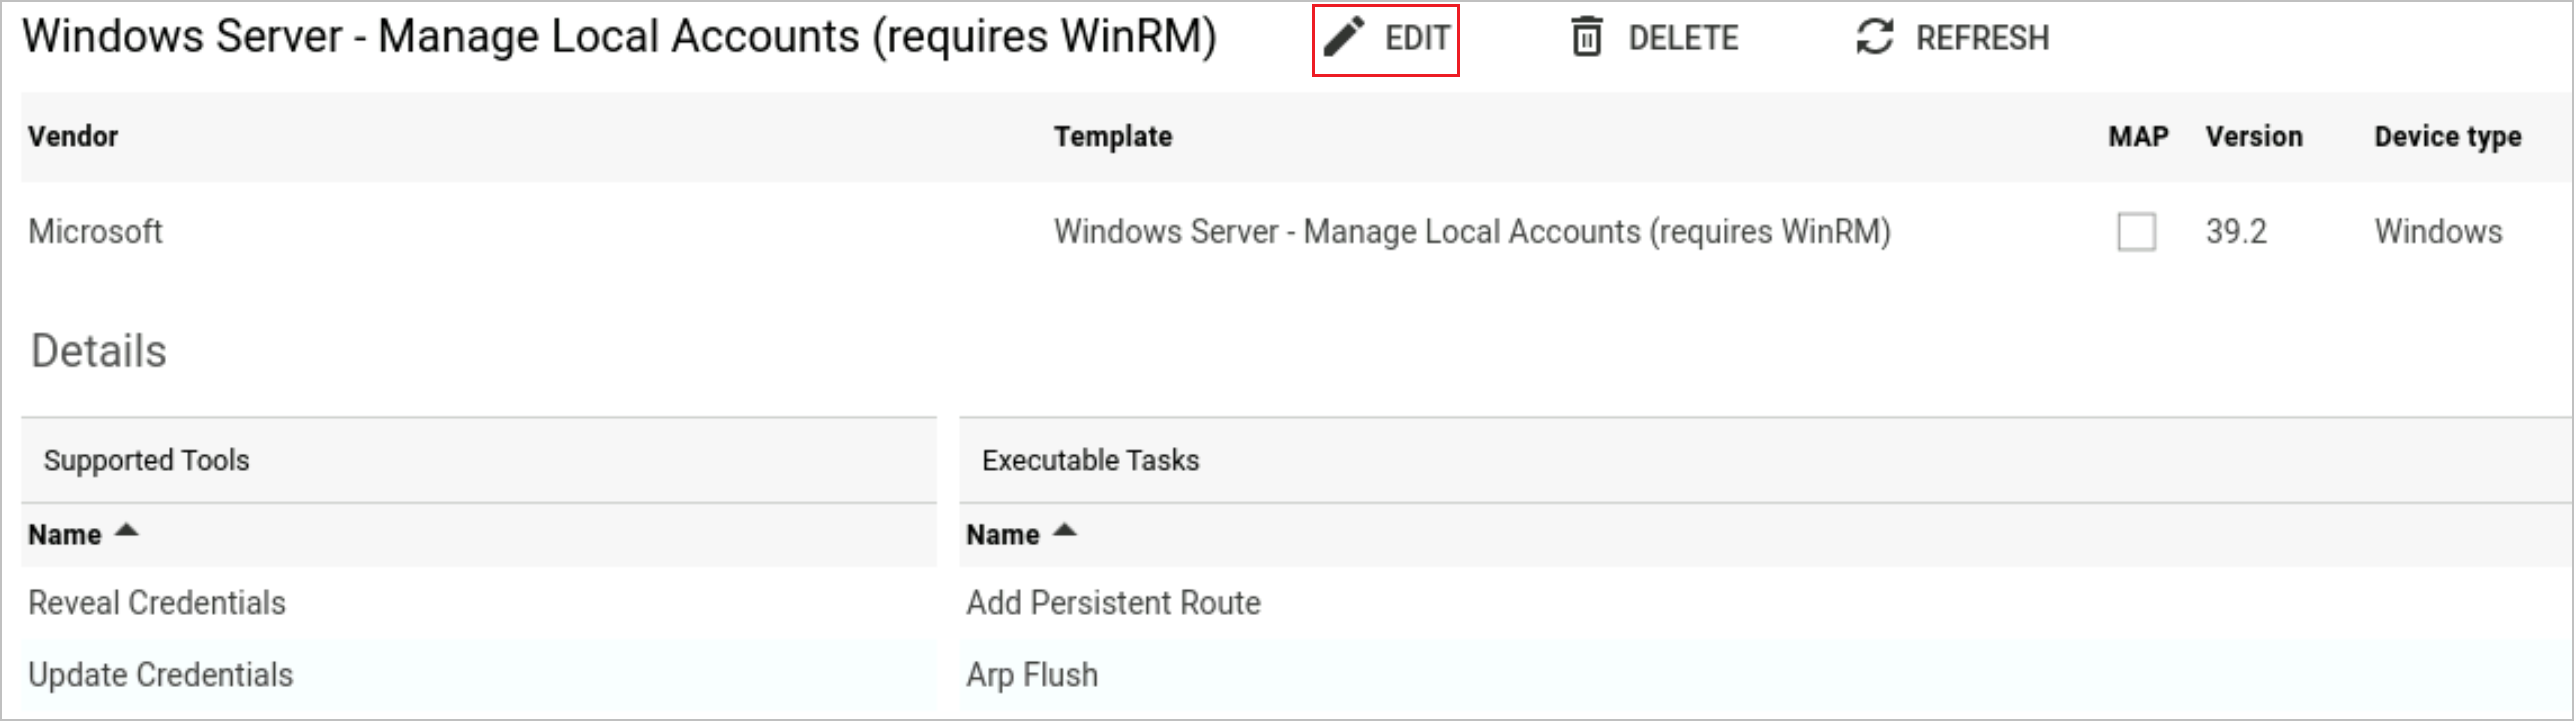
Task: Select the Version column header
Action: 2254,137
